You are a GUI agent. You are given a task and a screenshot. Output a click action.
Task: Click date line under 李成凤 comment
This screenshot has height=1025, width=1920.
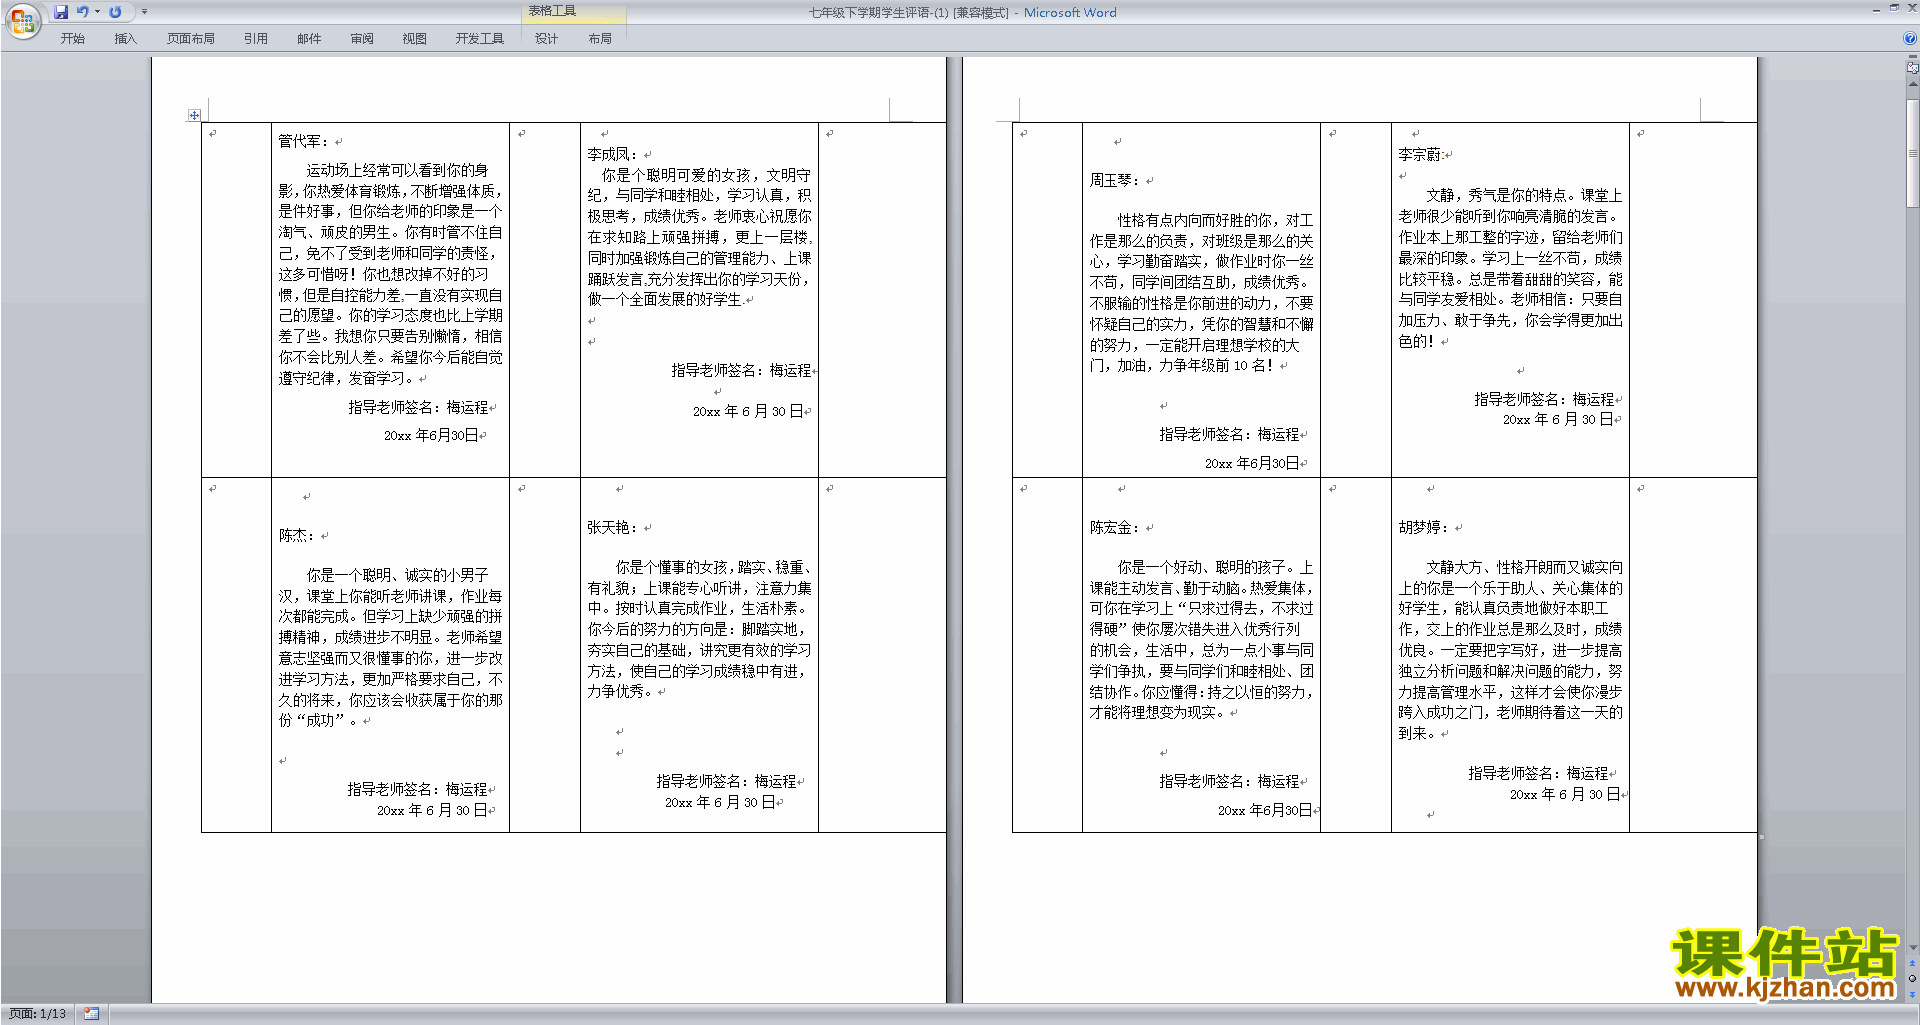749,411
